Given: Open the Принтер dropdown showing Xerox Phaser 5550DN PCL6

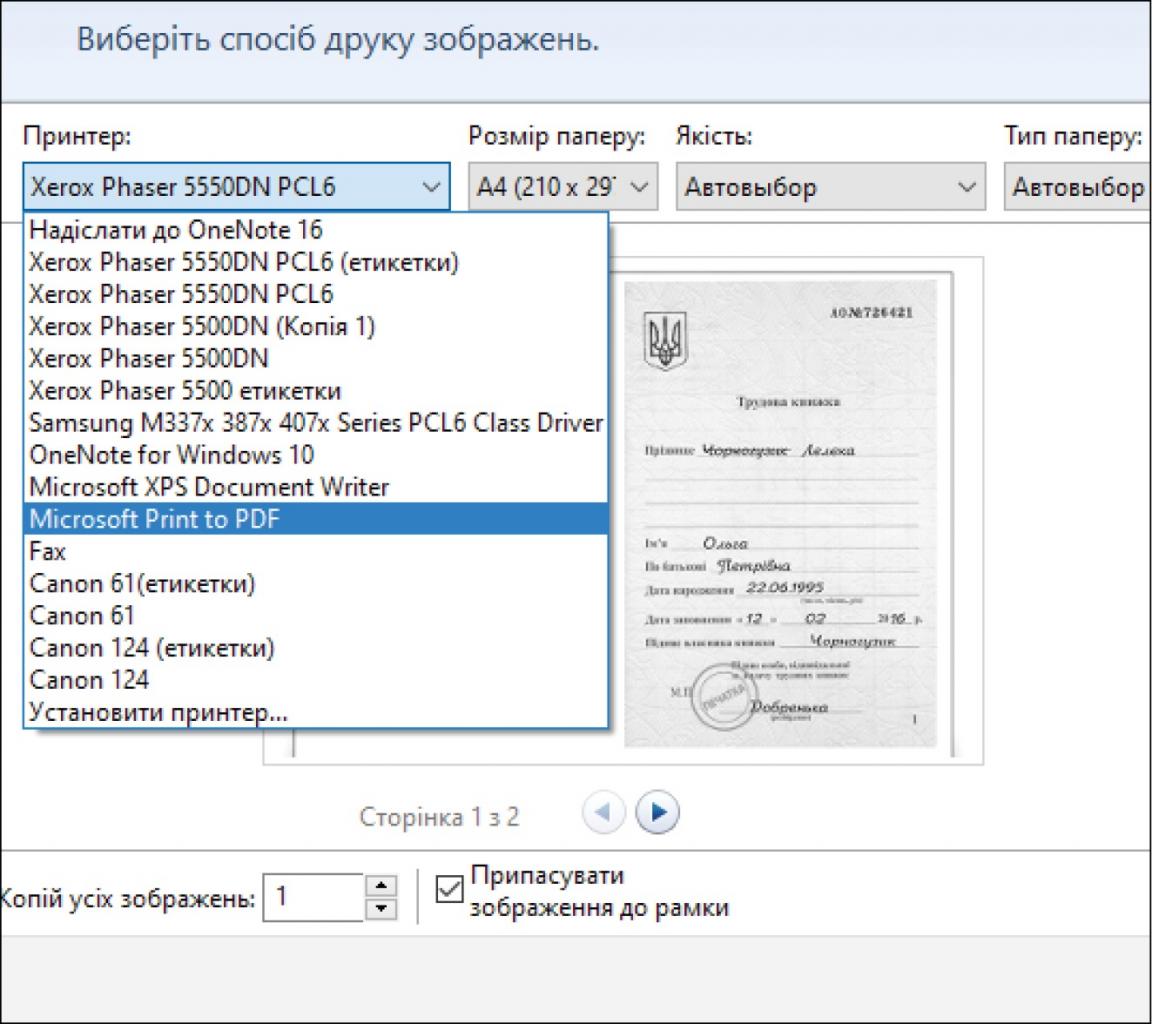Looking at the screenshot, I should (x=236, y=187).
